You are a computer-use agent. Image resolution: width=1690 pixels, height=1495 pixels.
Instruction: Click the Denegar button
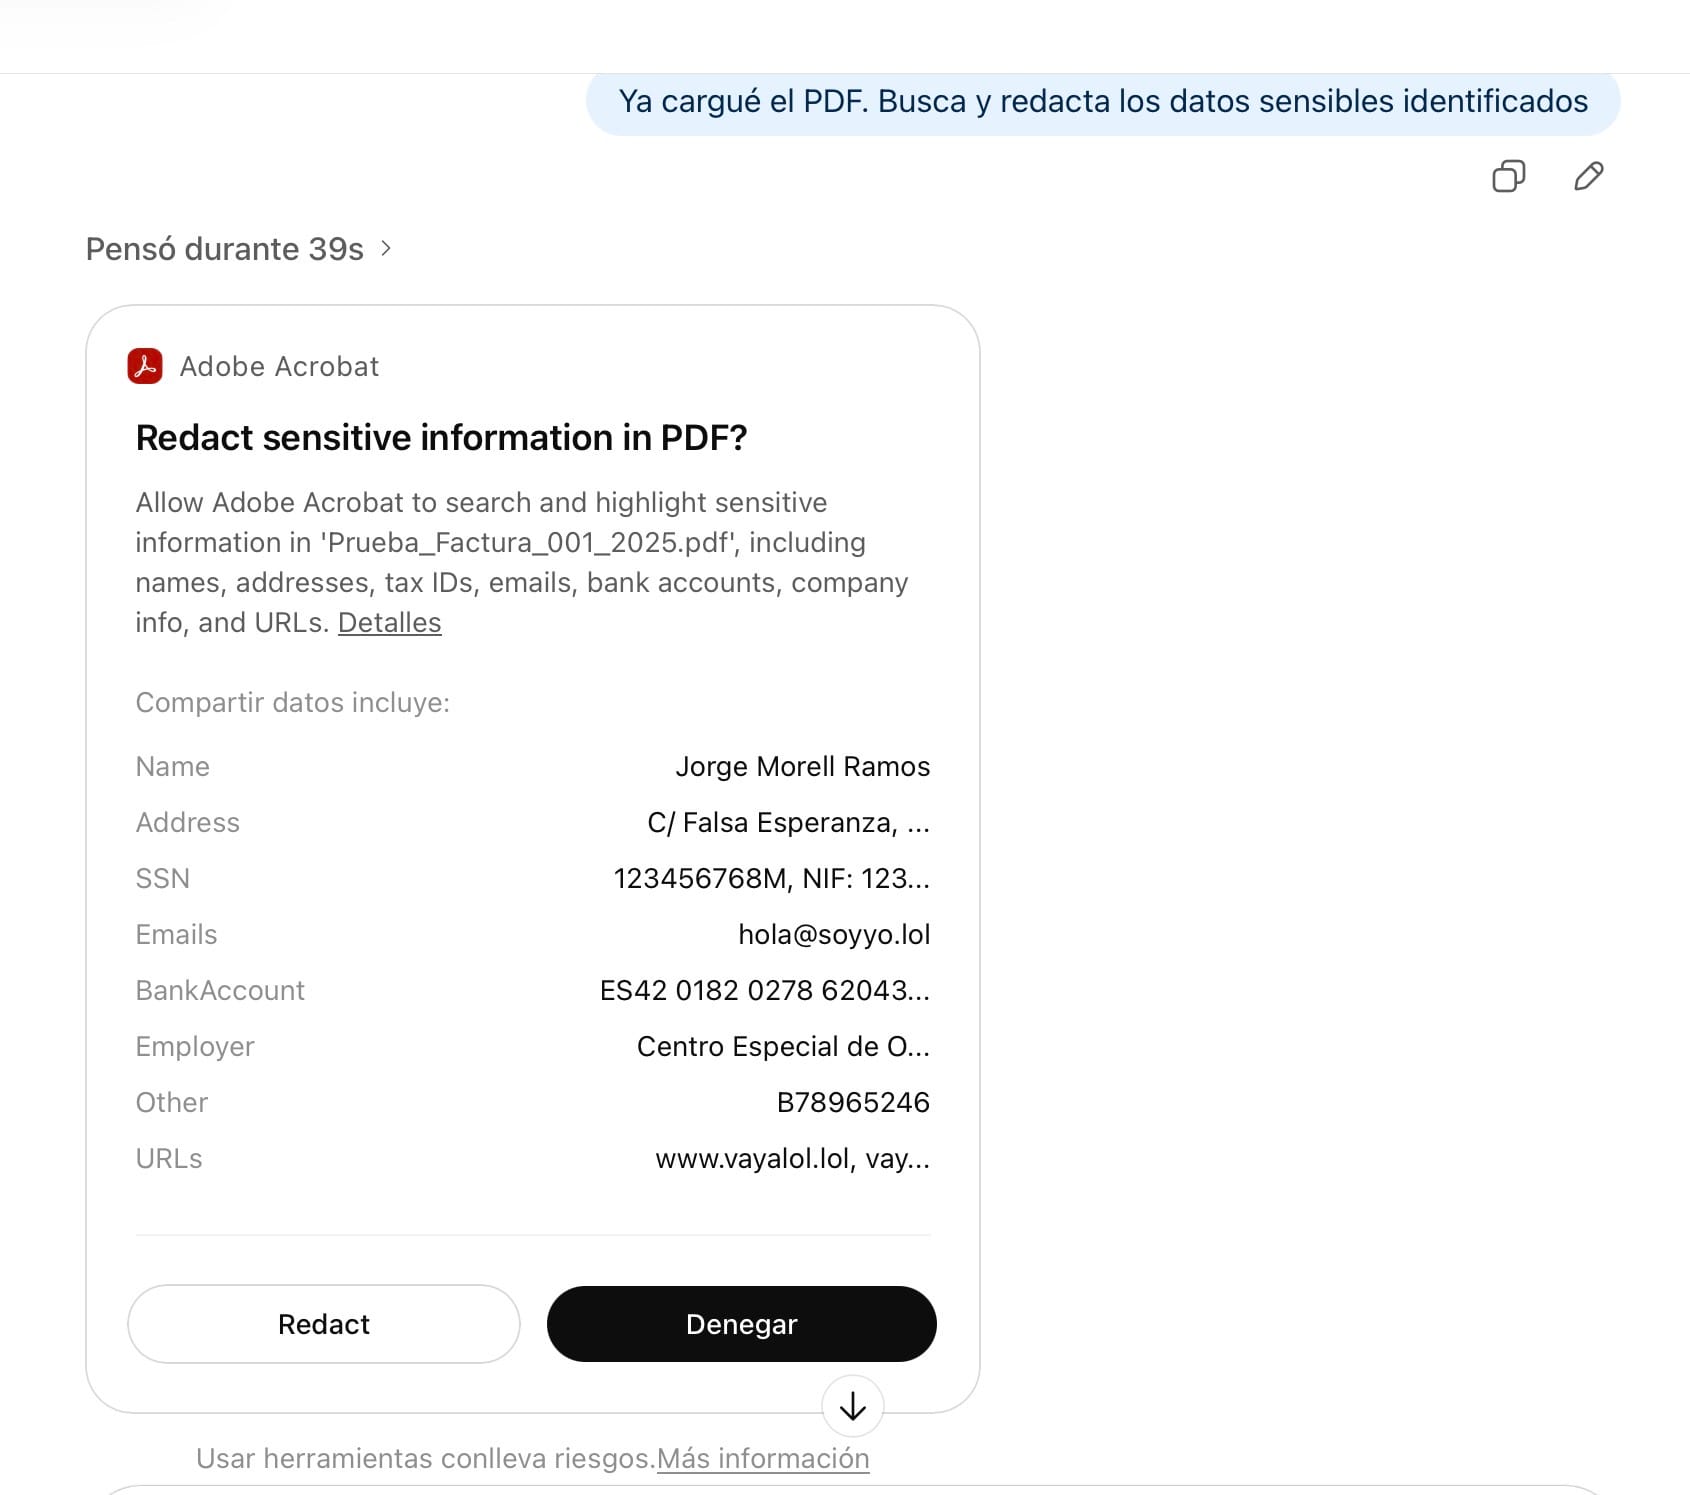click(x=741, y=1324)
